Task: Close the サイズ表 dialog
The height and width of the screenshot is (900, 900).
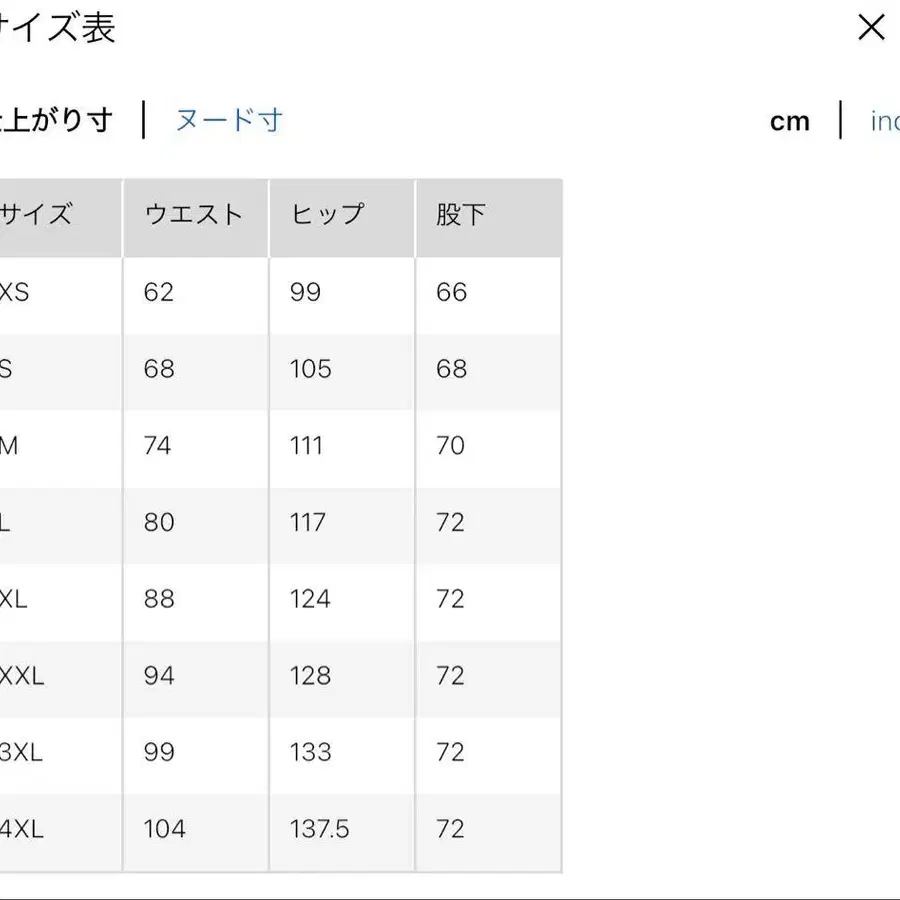Action: click(871, 28)
